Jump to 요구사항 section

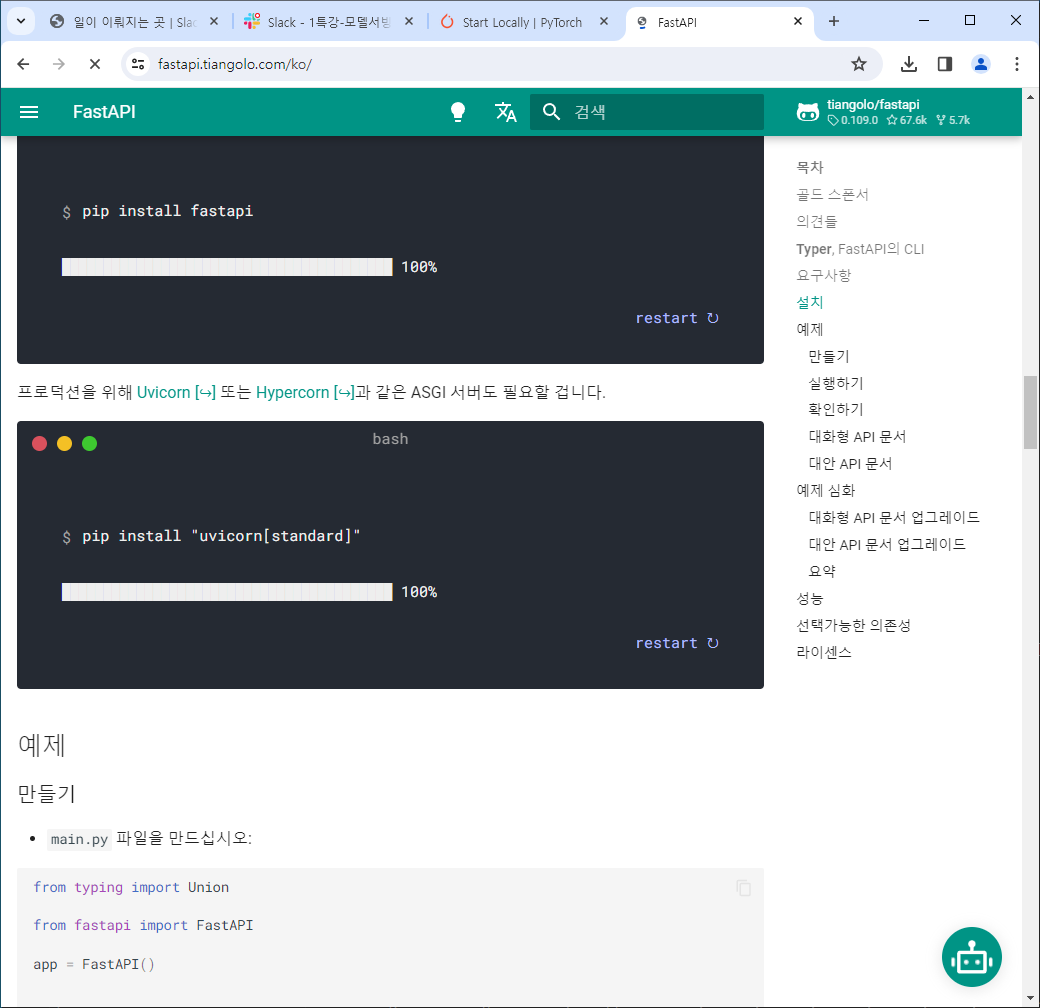[823, 275]
